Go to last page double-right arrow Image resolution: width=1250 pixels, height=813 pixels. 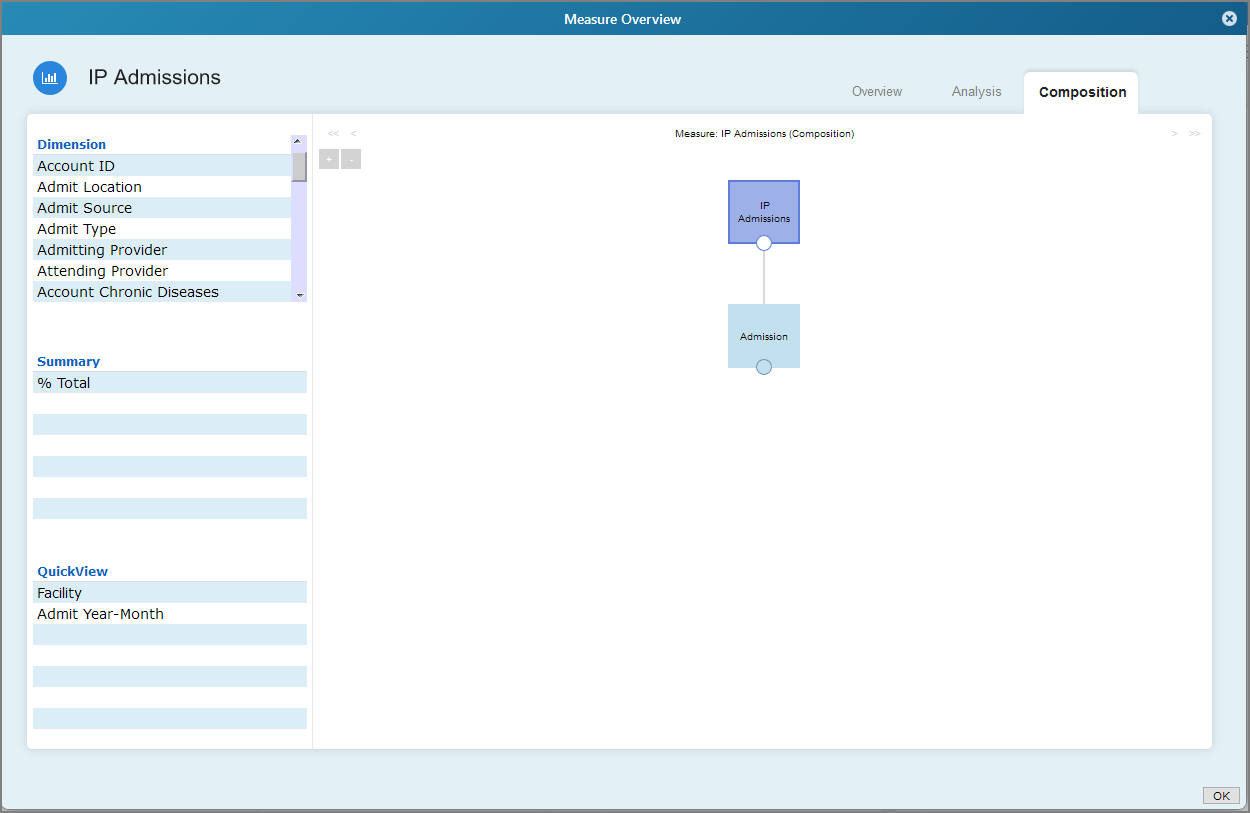1194,134
